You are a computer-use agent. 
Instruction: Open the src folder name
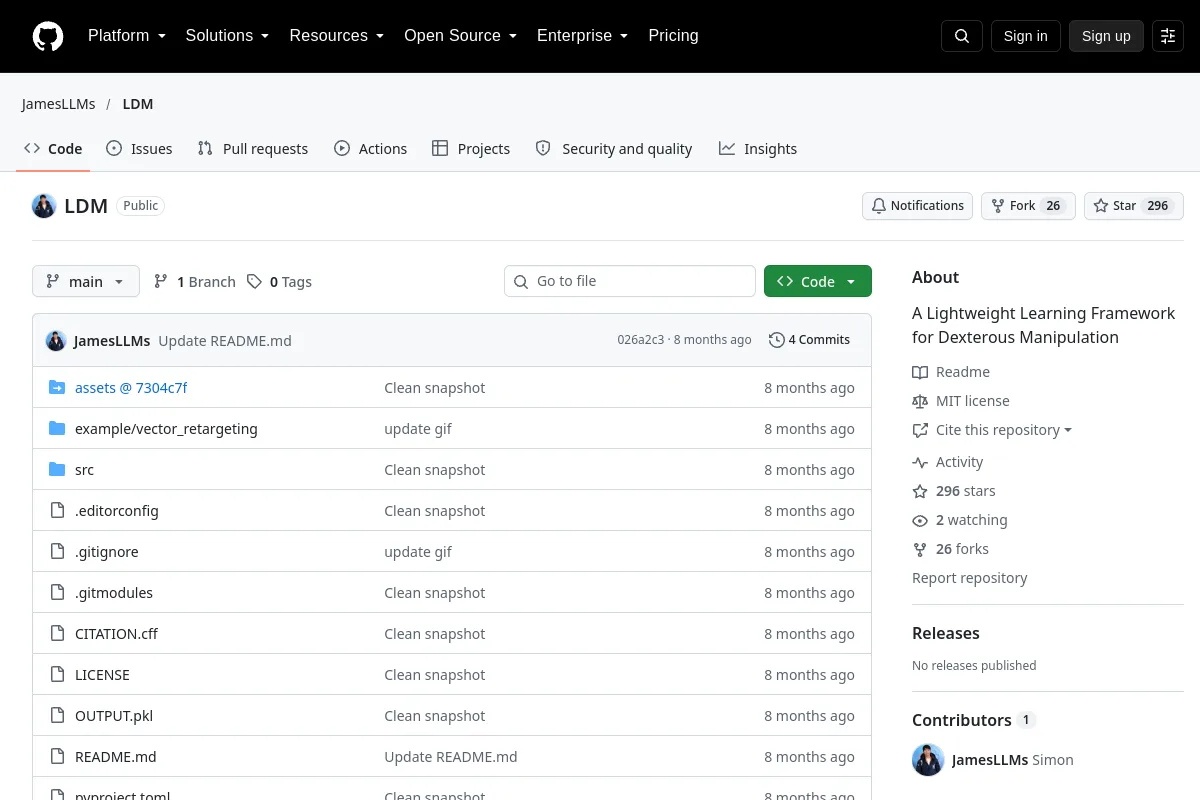(84, 470)
